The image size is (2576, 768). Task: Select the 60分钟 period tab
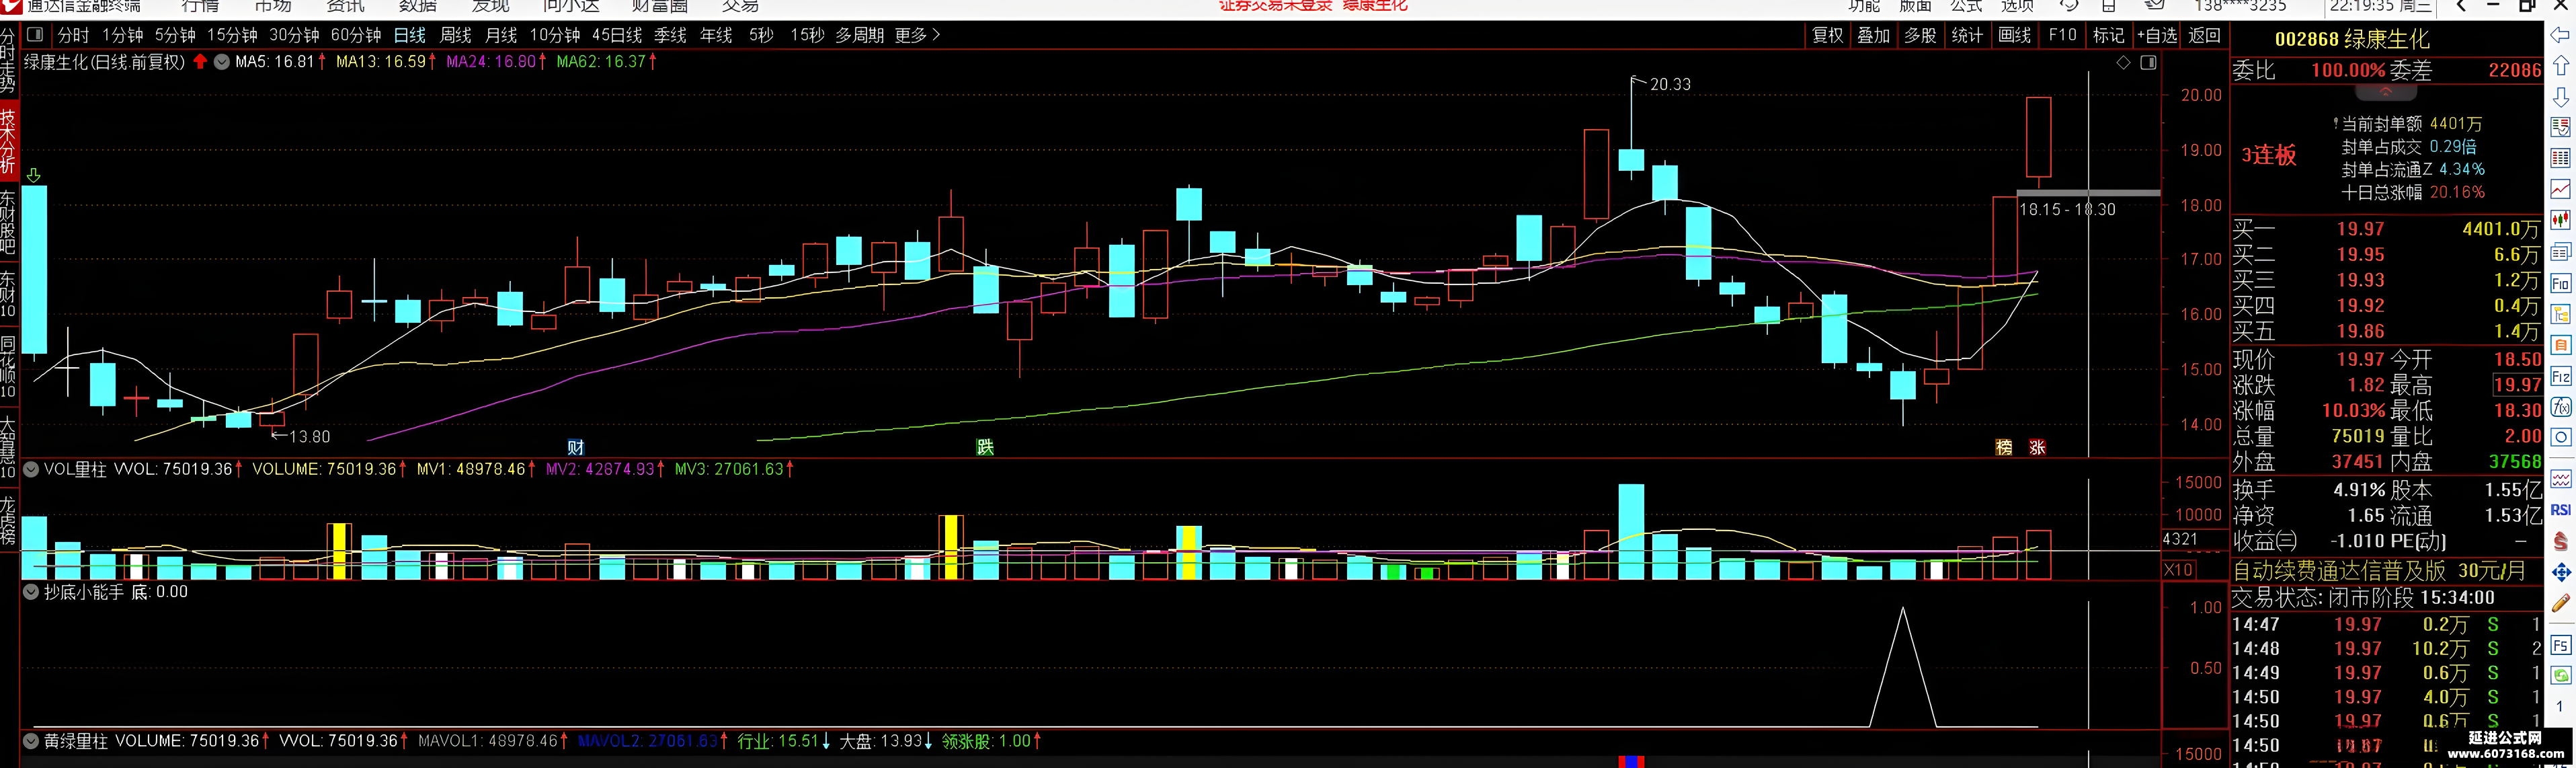pos(356,35)
